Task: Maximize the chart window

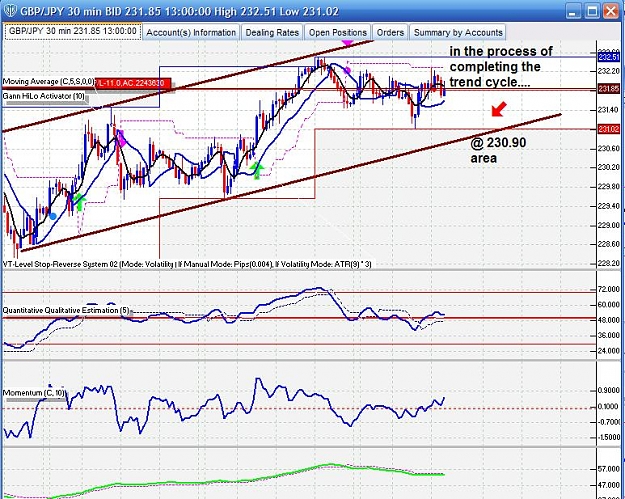Action: tap(592, 11)
